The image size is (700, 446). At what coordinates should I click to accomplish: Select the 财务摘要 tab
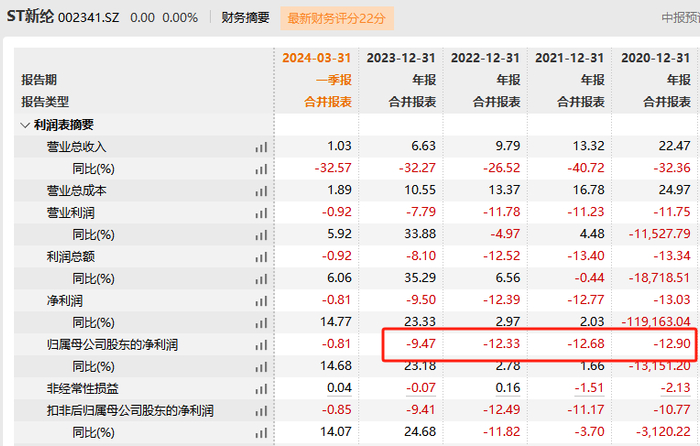click(246, 18)
